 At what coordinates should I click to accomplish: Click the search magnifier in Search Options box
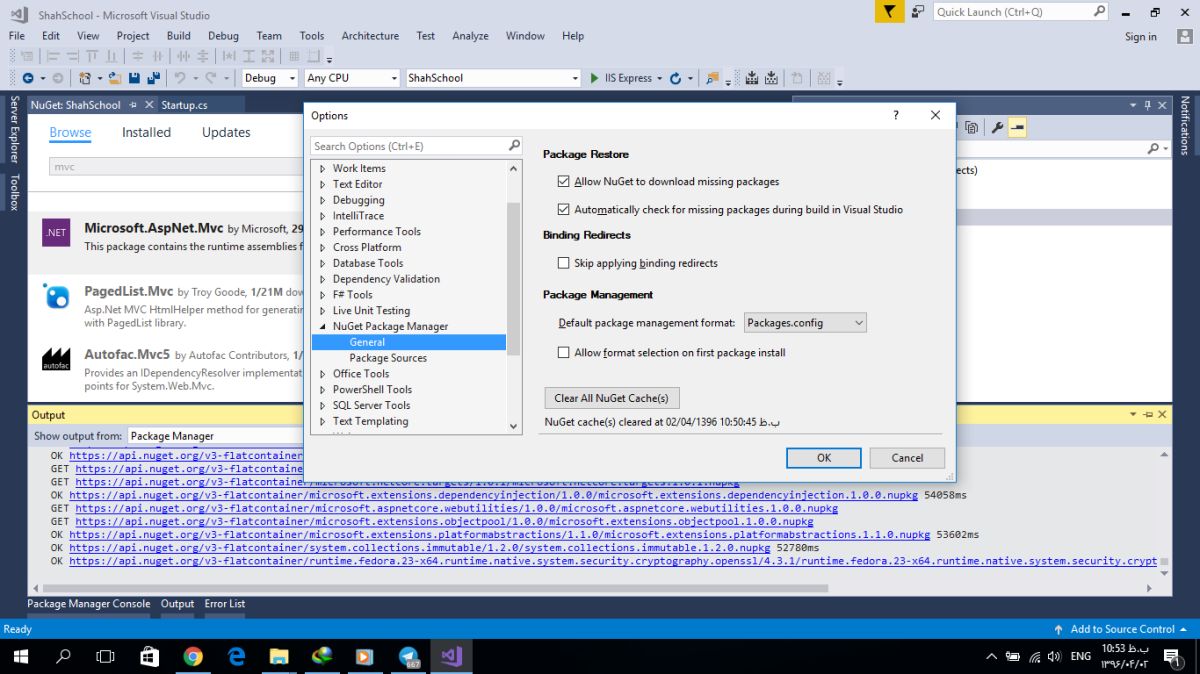pos(514,146)
